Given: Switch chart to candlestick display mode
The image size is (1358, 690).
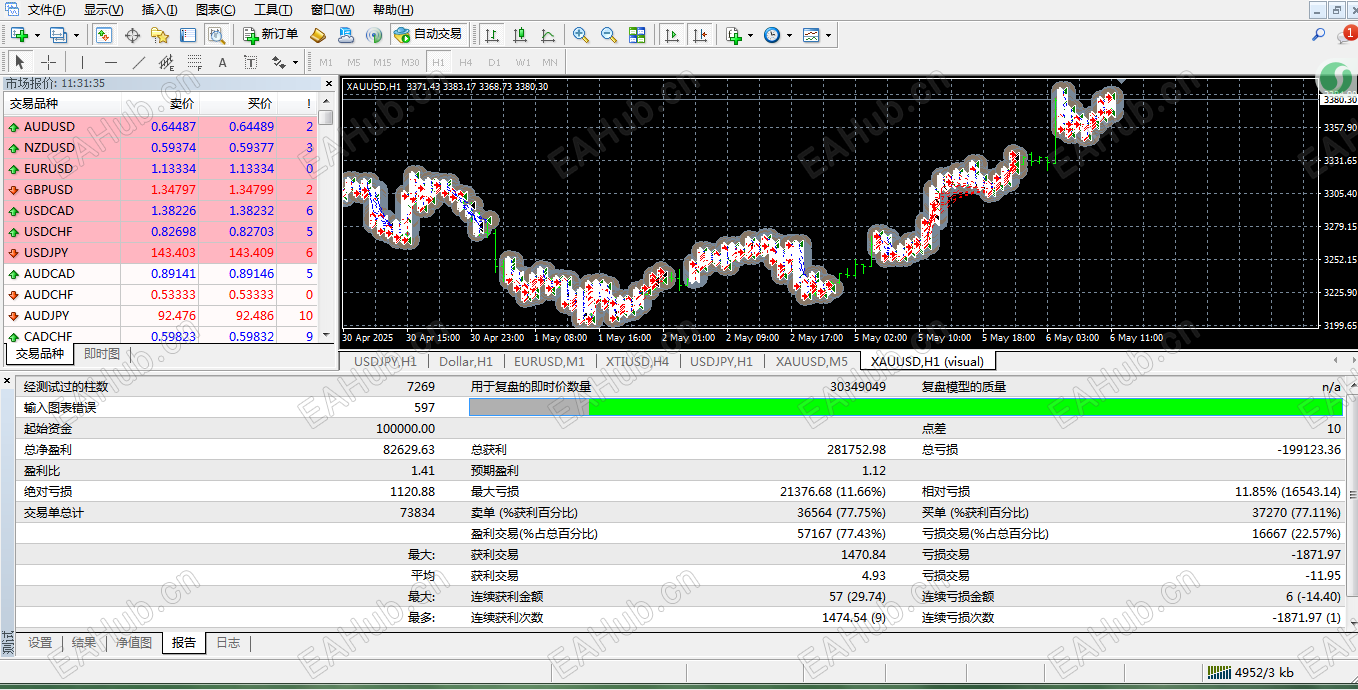Looking at the screenshot, I should point(520,35).
